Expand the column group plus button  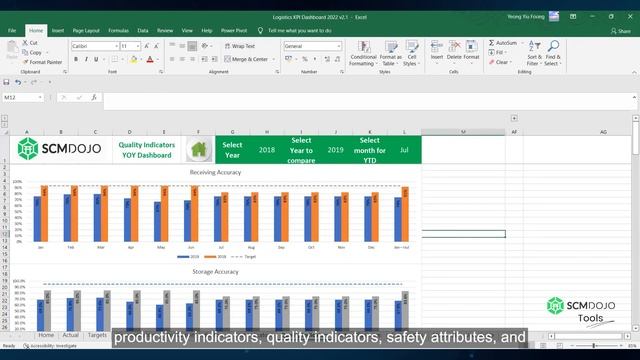click(514, 118)
